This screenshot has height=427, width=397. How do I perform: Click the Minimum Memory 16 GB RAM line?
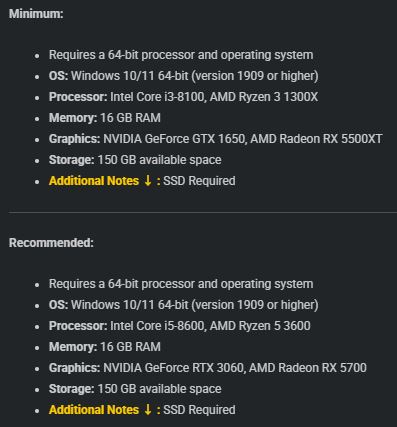coord(105,118)
